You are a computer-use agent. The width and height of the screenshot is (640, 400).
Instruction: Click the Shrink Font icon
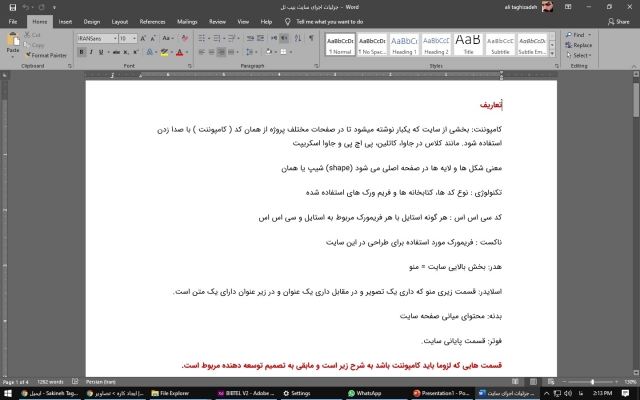[153, 38]
